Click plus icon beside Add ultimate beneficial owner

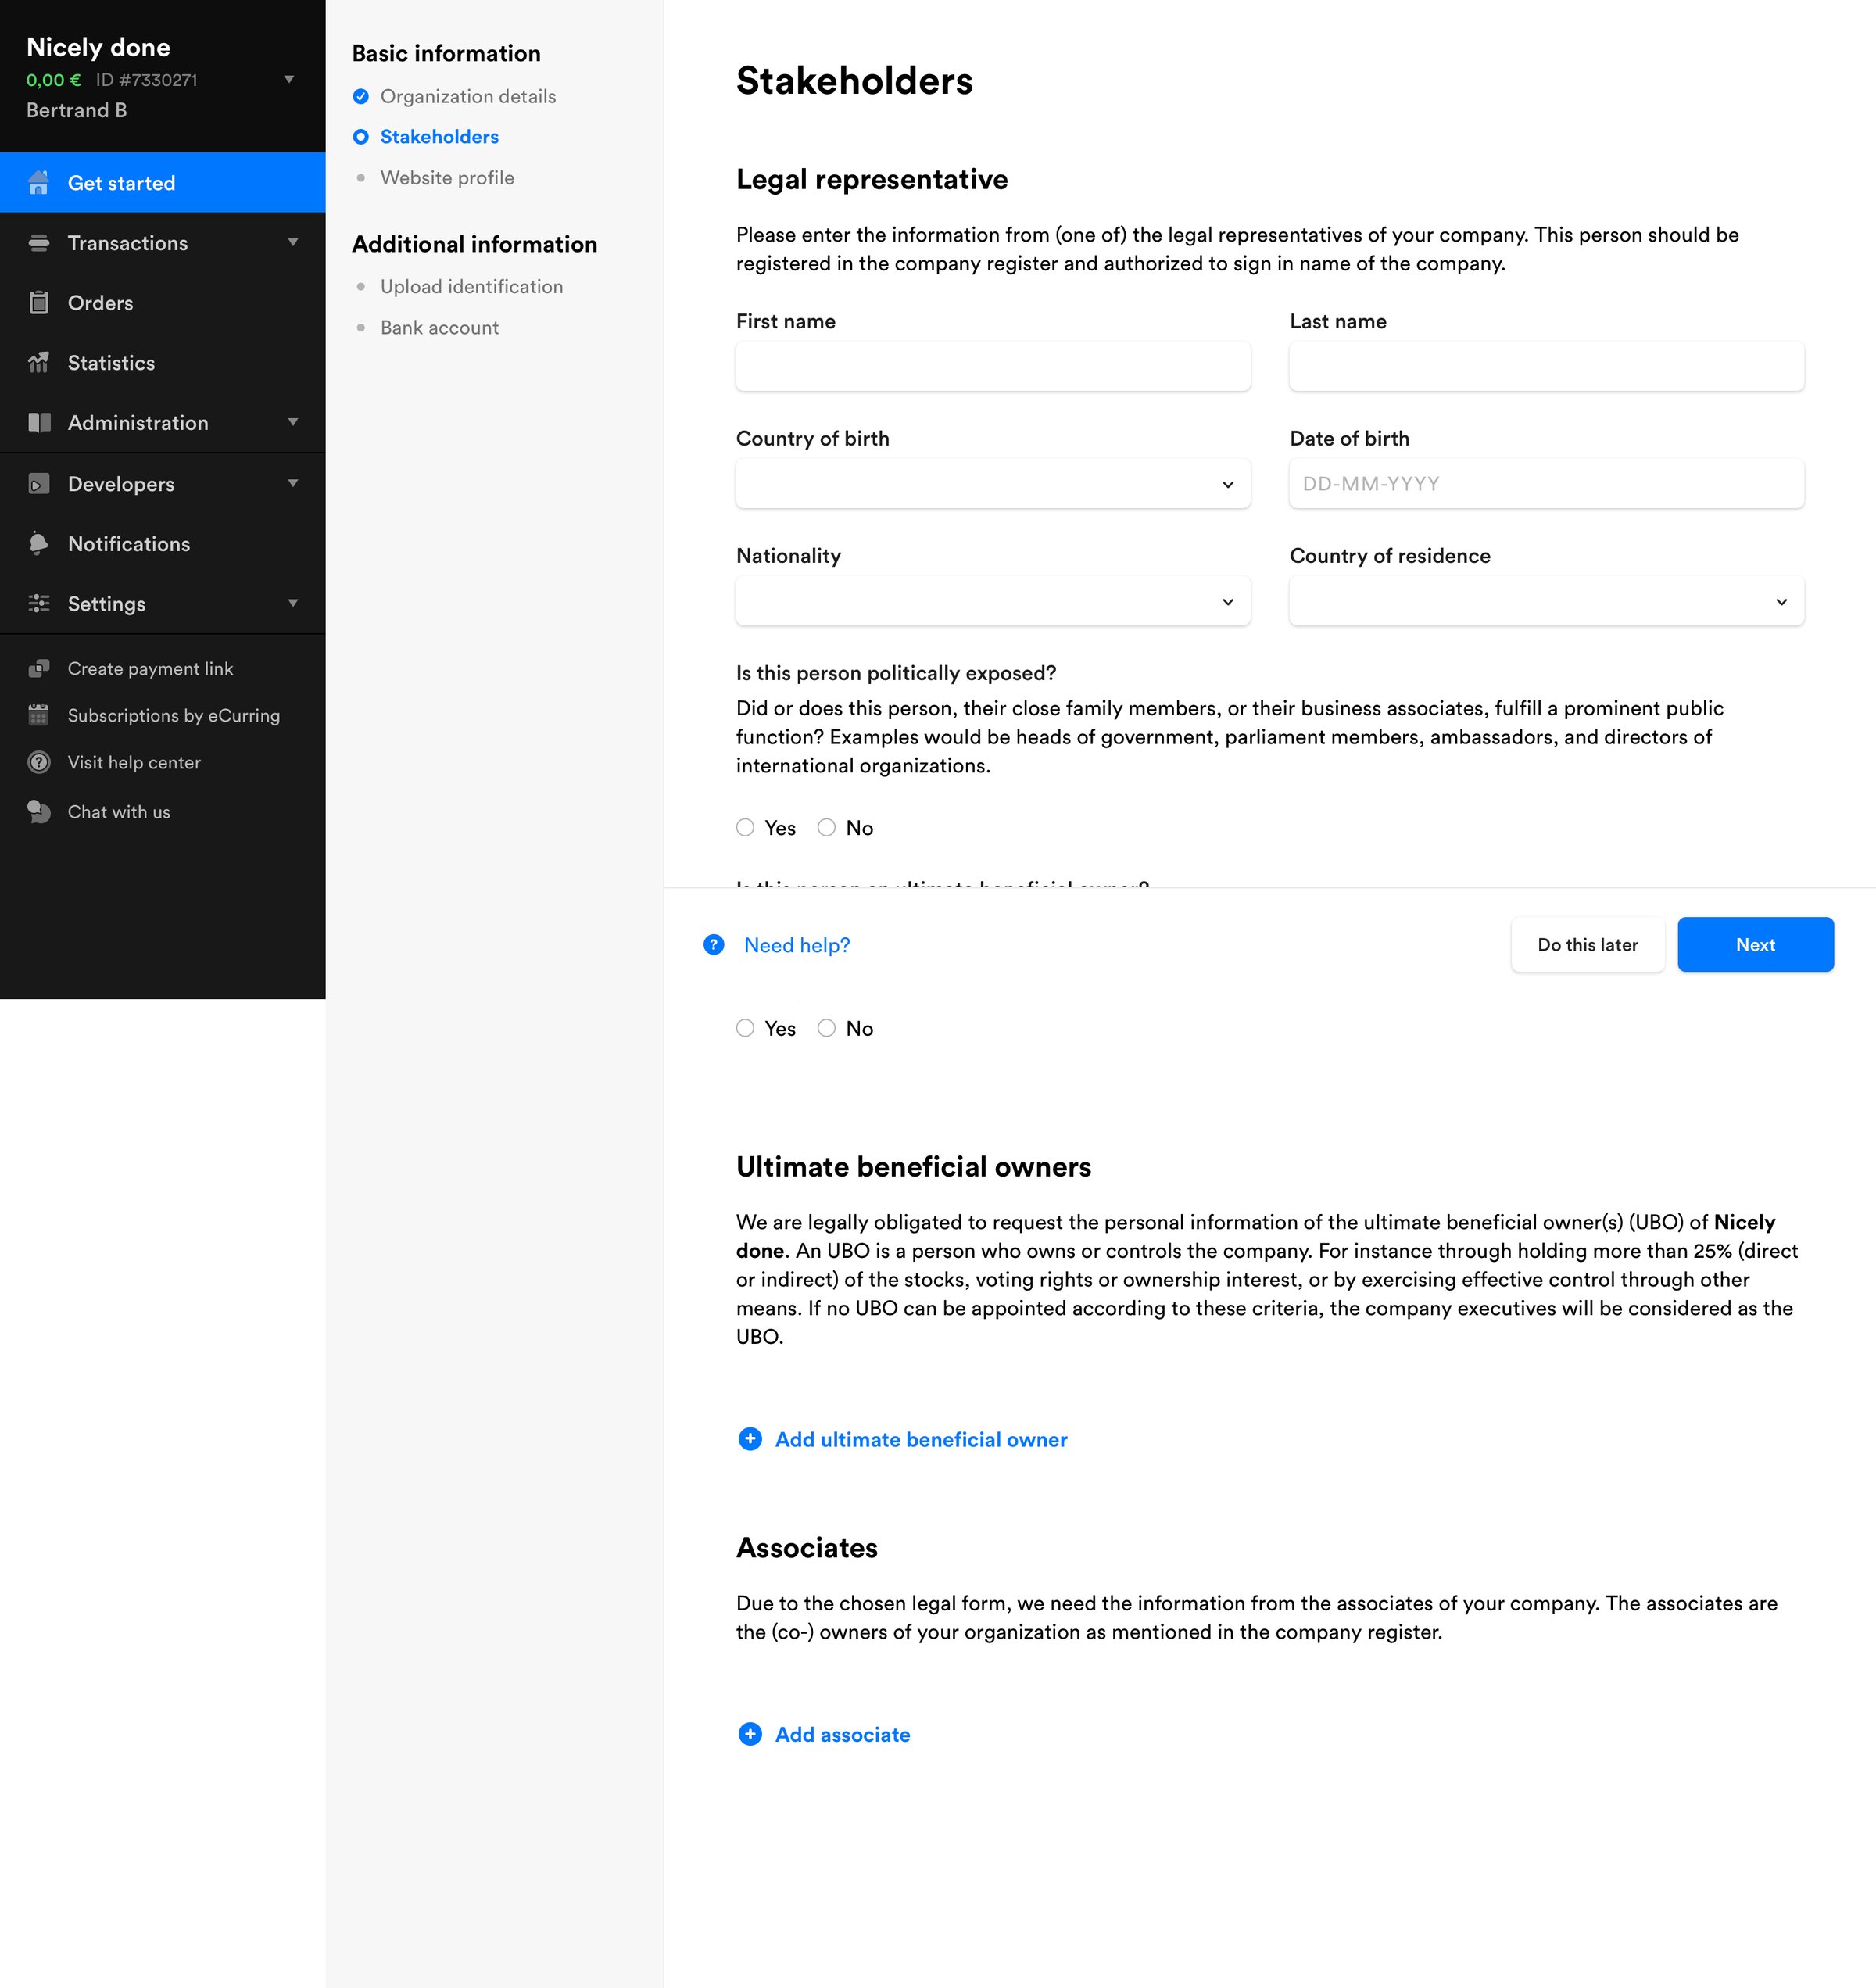pos(750,1439)
